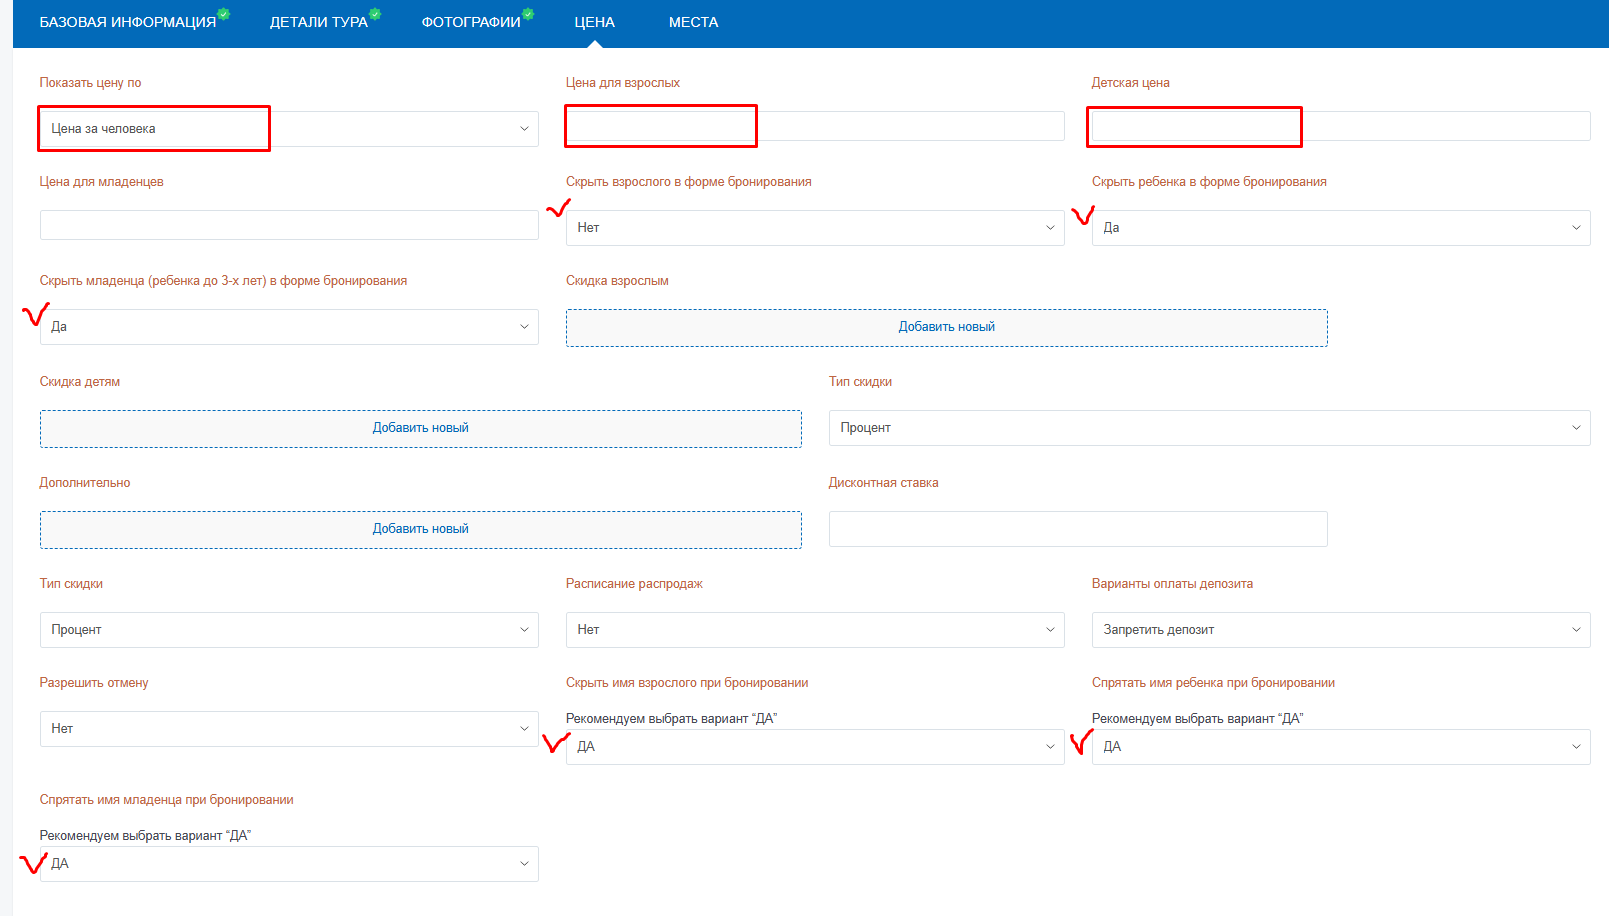Click the Цена для младенцев field
The width and height of the screenshot is (1609, 916).
click(x=289, y=225)
